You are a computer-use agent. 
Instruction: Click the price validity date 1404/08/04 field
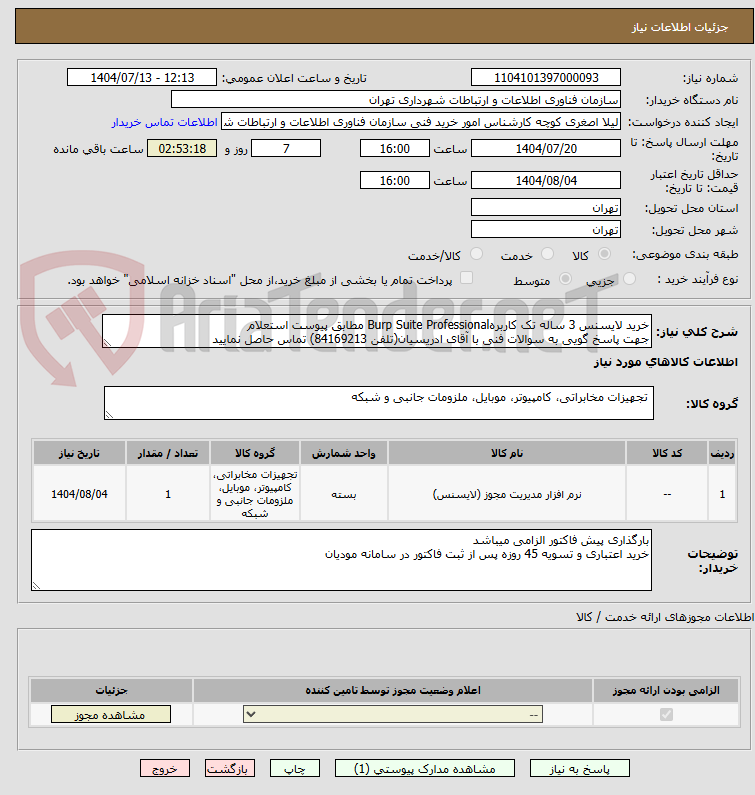[546, 180]
